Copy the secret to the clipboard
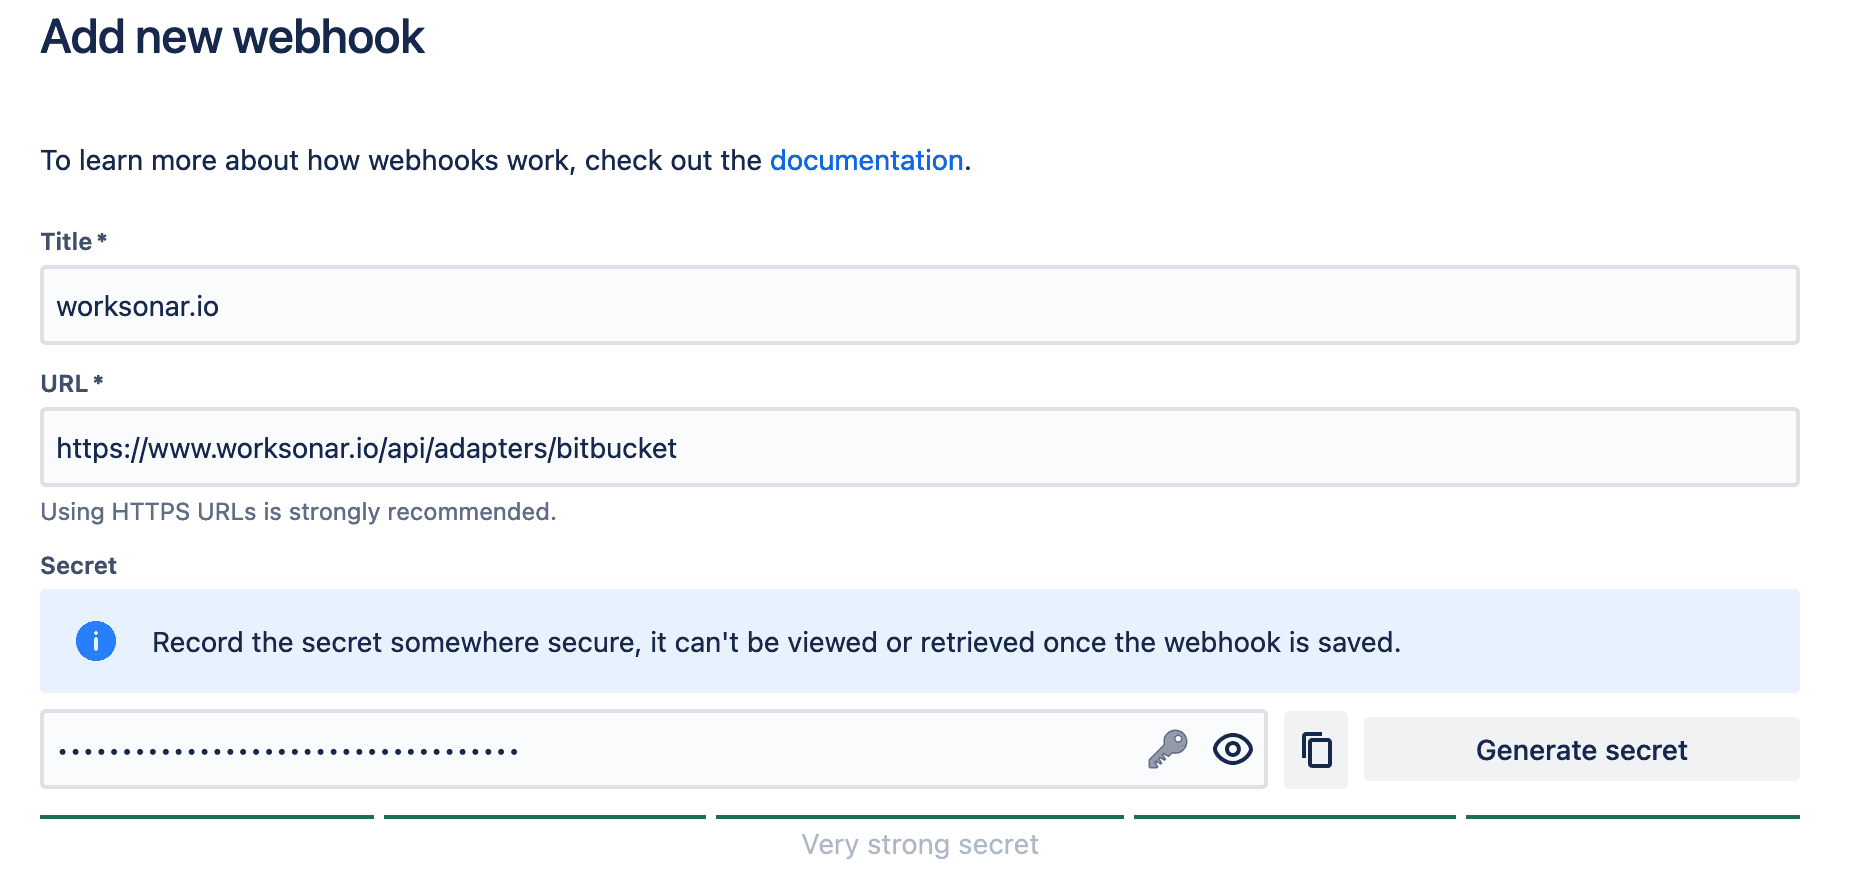 point(1316,748)
